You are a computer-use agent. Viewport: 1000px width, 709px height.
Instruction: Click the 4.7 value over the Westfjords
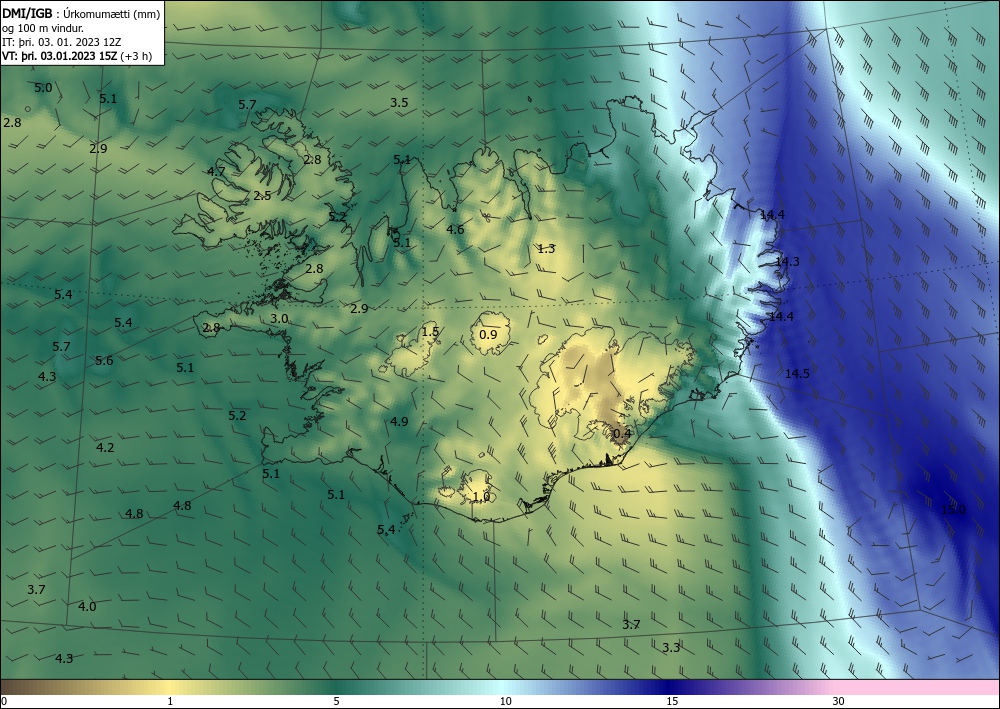click(x=216, y=172)
